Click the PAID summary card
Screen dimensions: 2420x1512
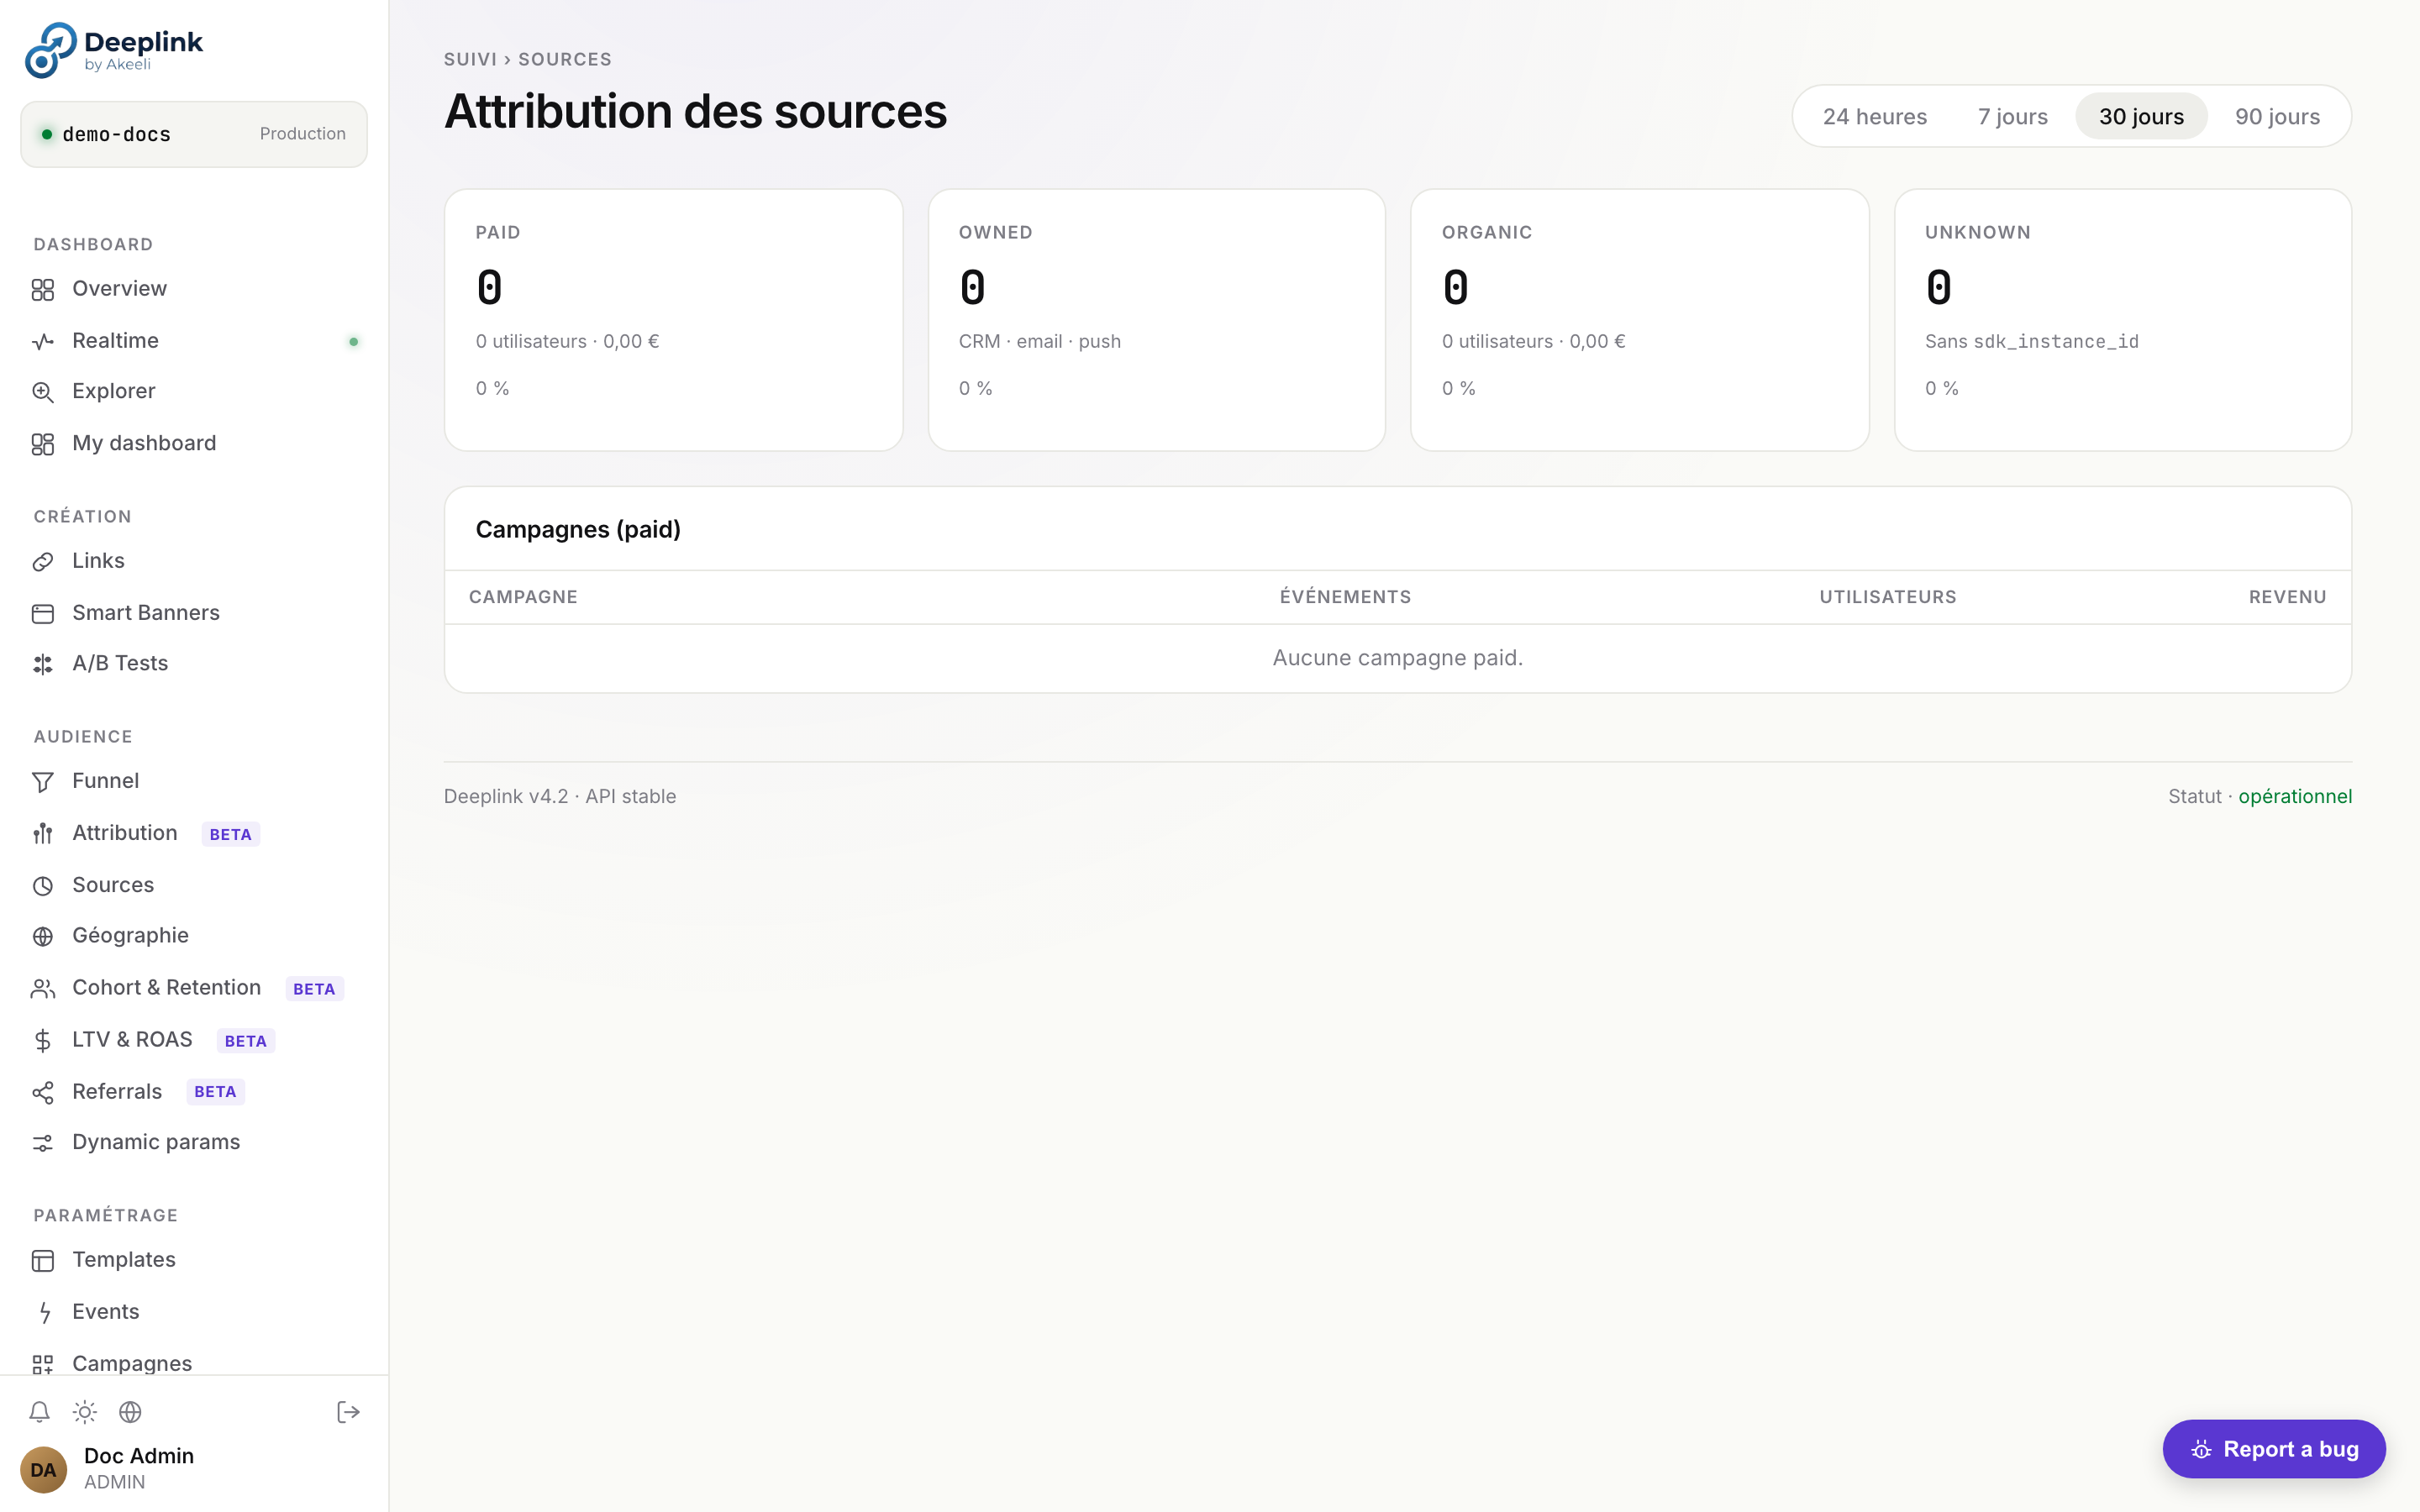click(x=673, y=320)
